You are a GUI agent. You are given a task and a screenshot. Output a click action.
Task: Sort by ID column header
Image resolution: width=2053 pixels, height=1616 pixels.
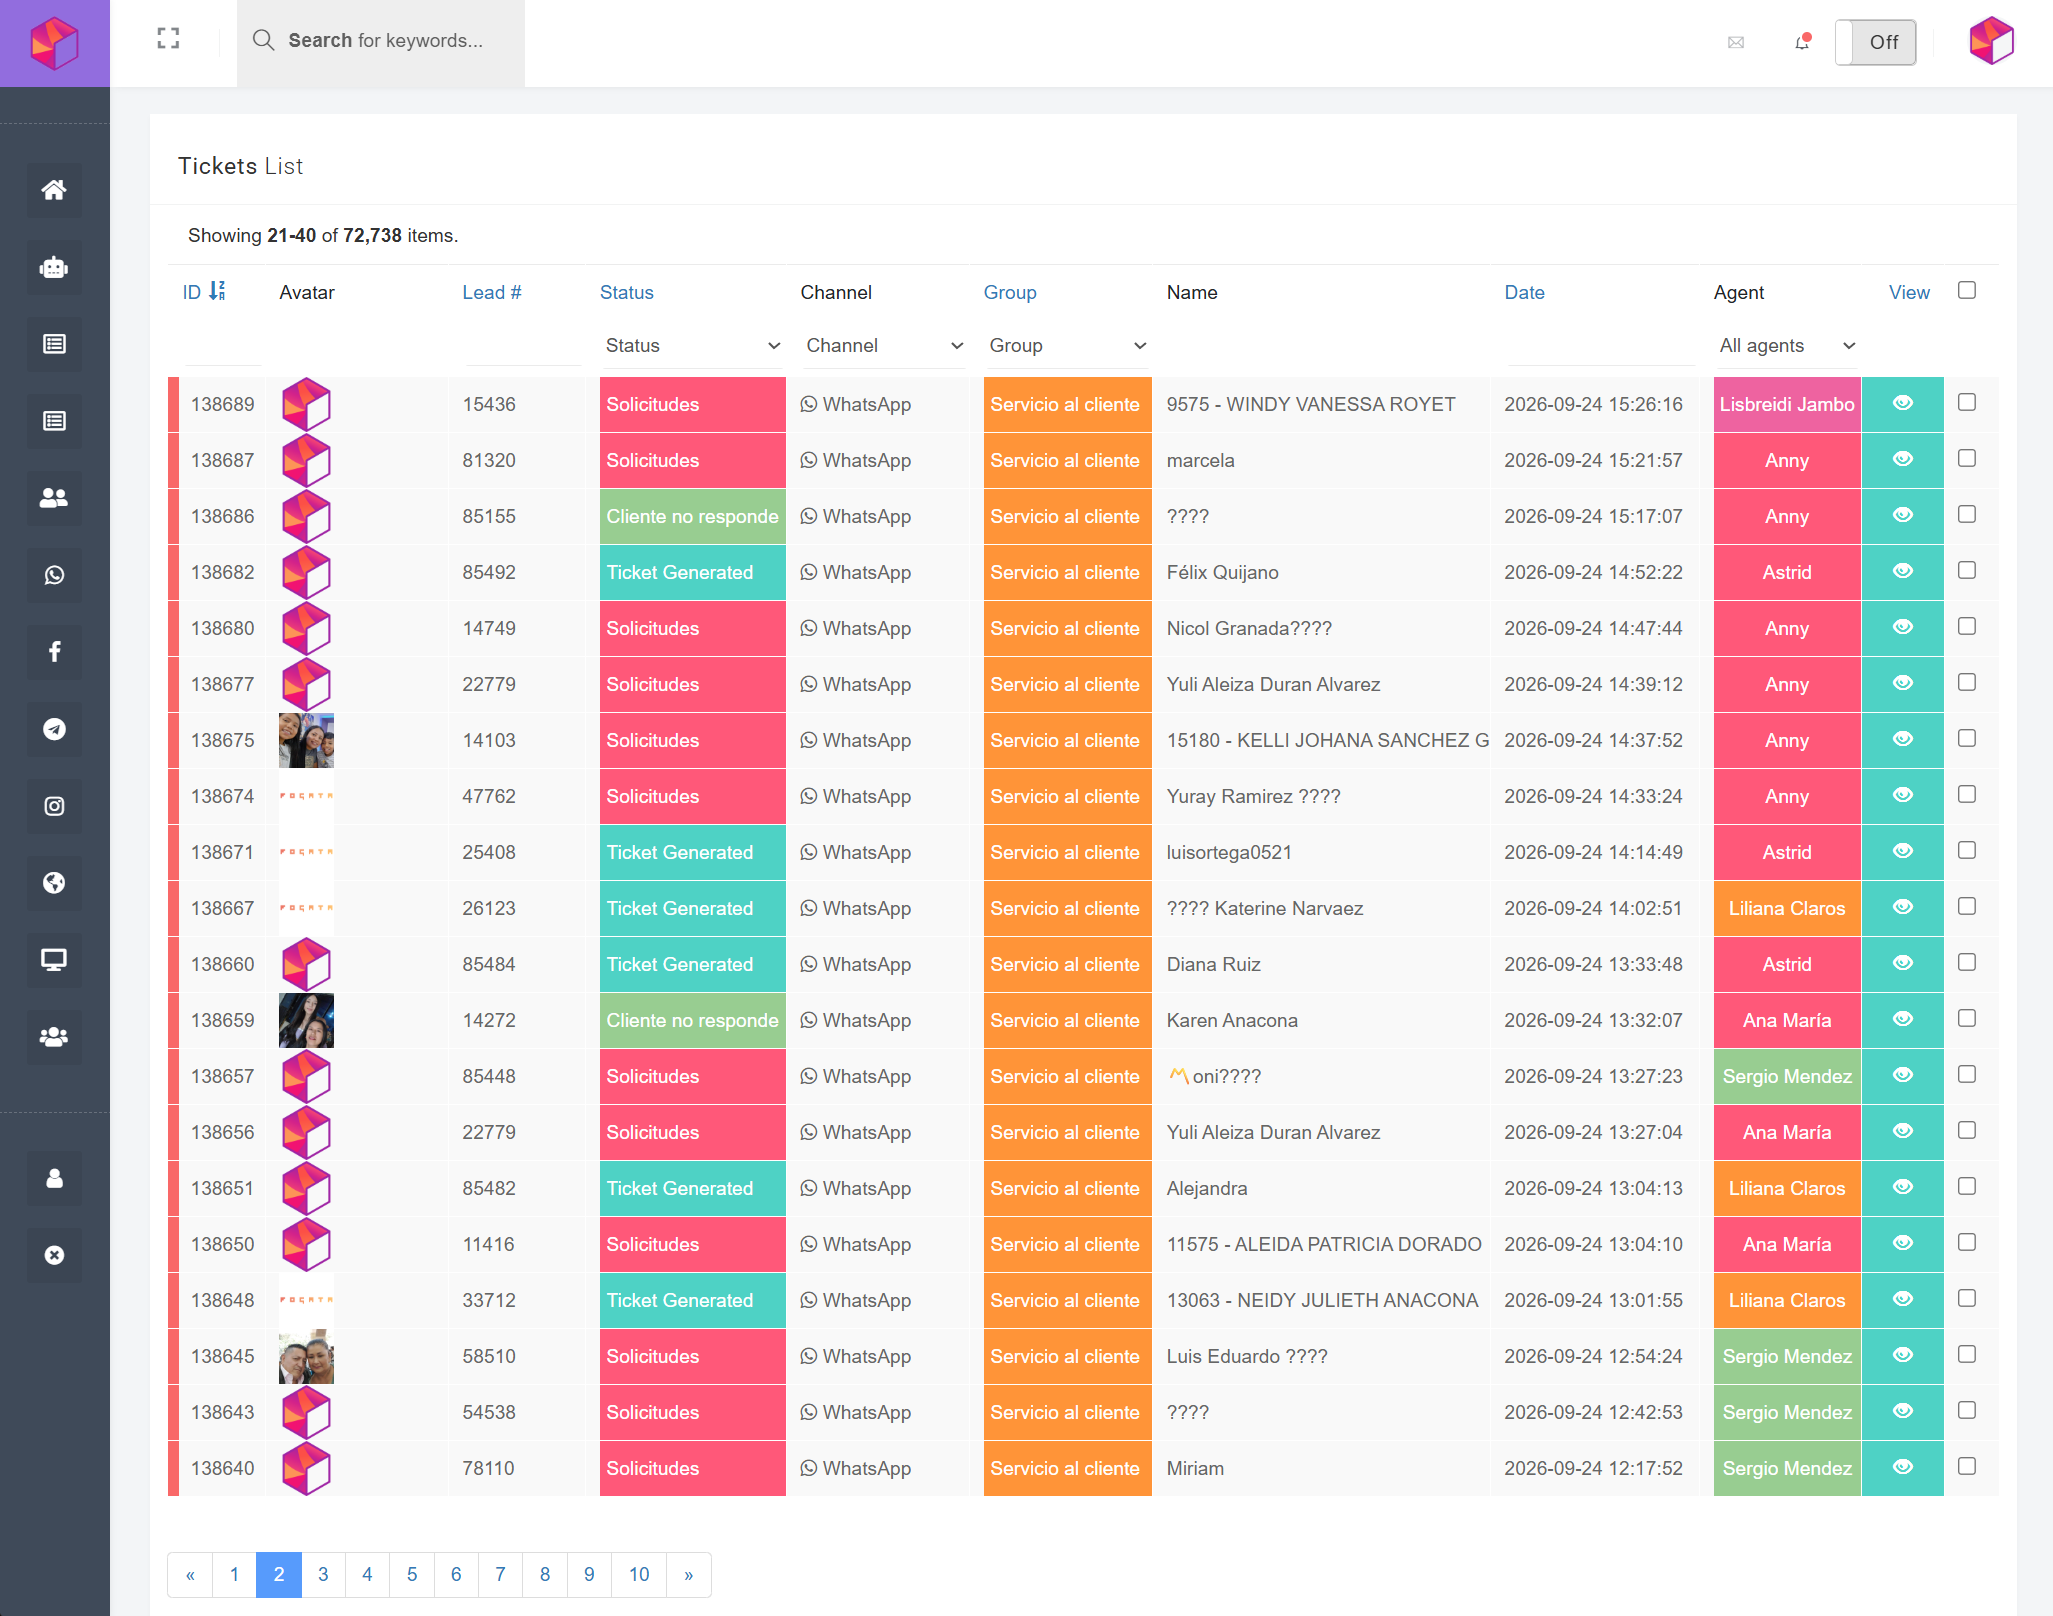(203, 291)
